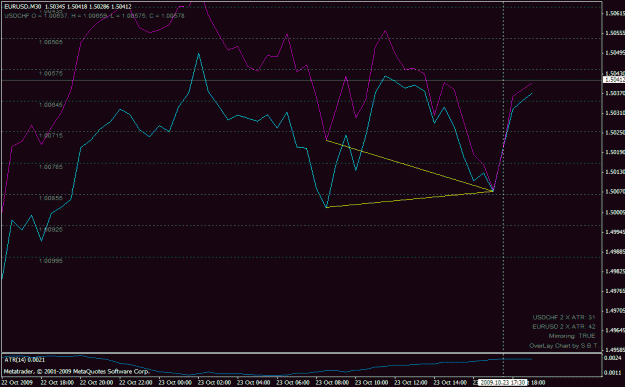625x387 pixels.
Task: Click the 1.00995 USDCHF level label
Action: tap(51, 261)
